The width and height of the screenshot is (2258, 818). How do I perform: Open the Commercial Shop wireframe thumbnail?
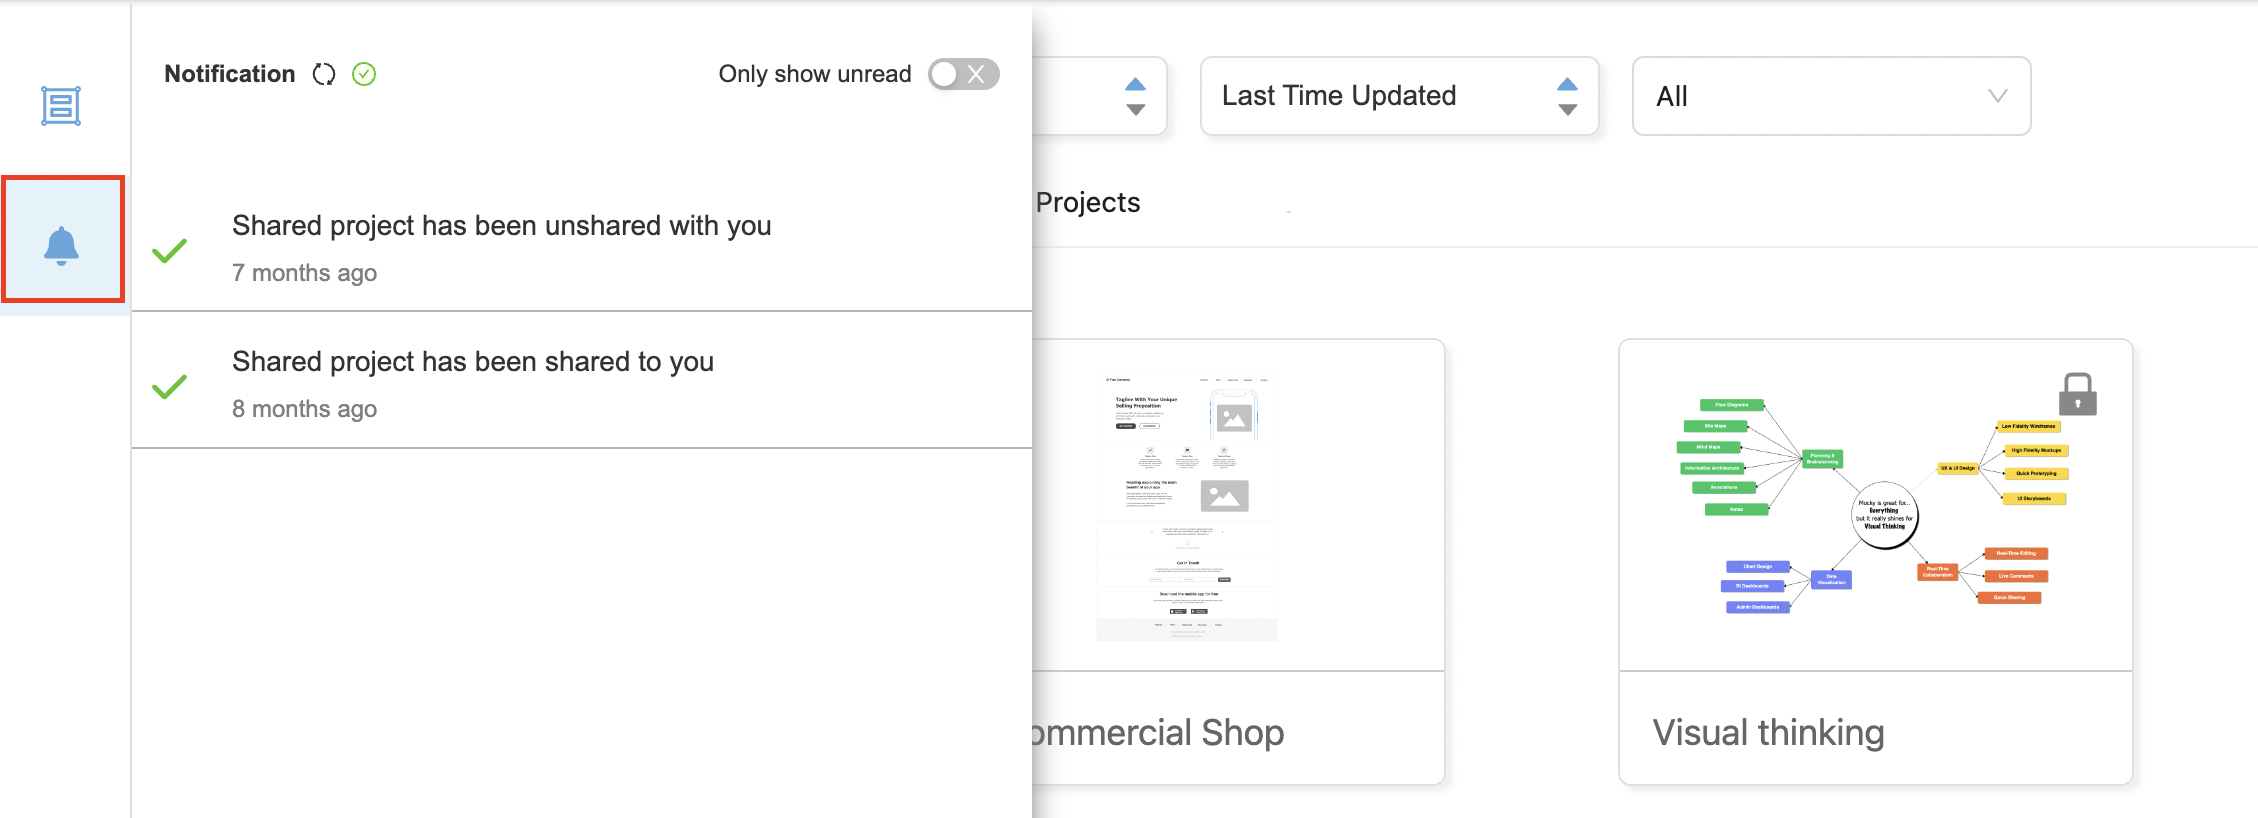1187,505
